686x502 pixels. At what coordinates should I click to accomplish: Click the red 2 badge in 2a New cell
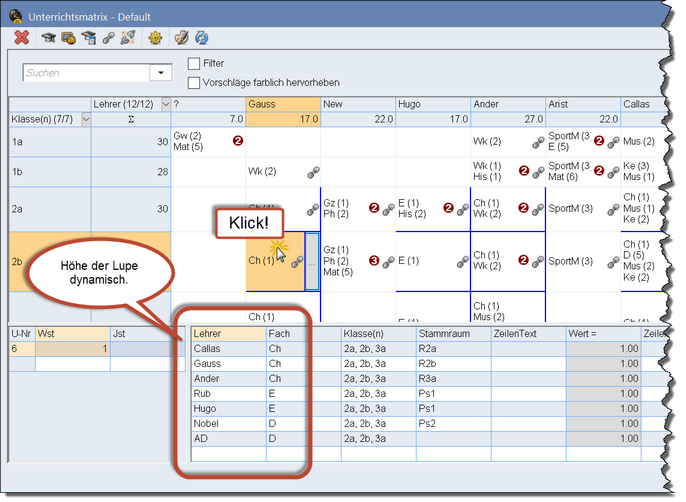pos(374,208)
